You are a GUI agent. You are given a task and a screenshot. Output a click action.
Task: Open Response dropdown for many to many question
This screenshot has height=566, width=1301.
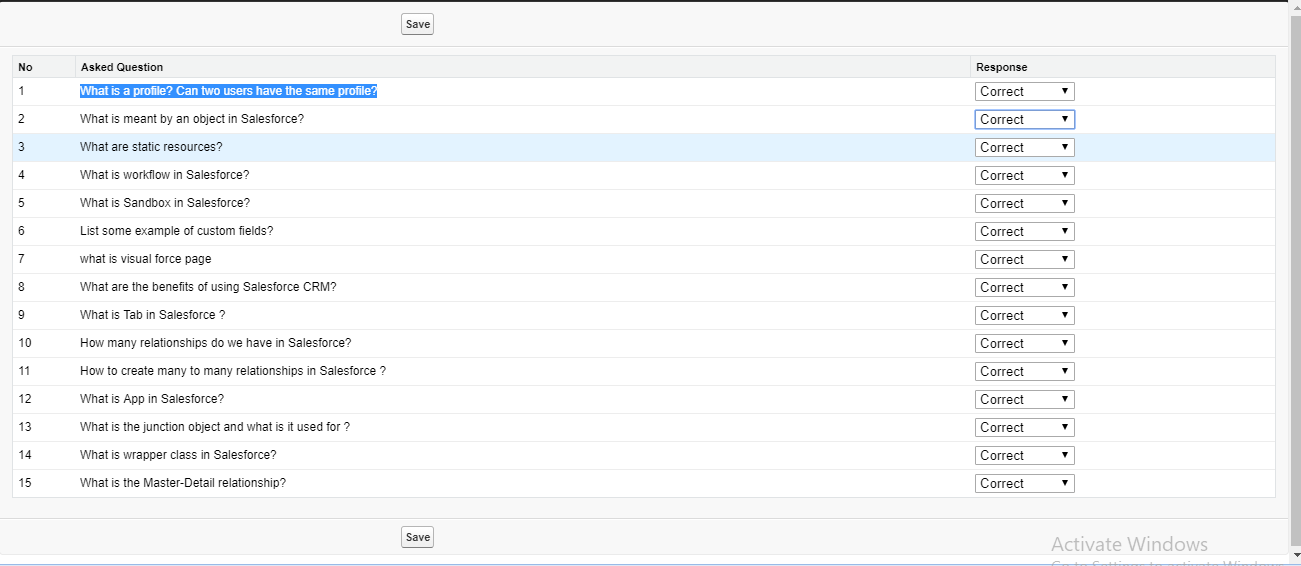[x=1024, y=371]
